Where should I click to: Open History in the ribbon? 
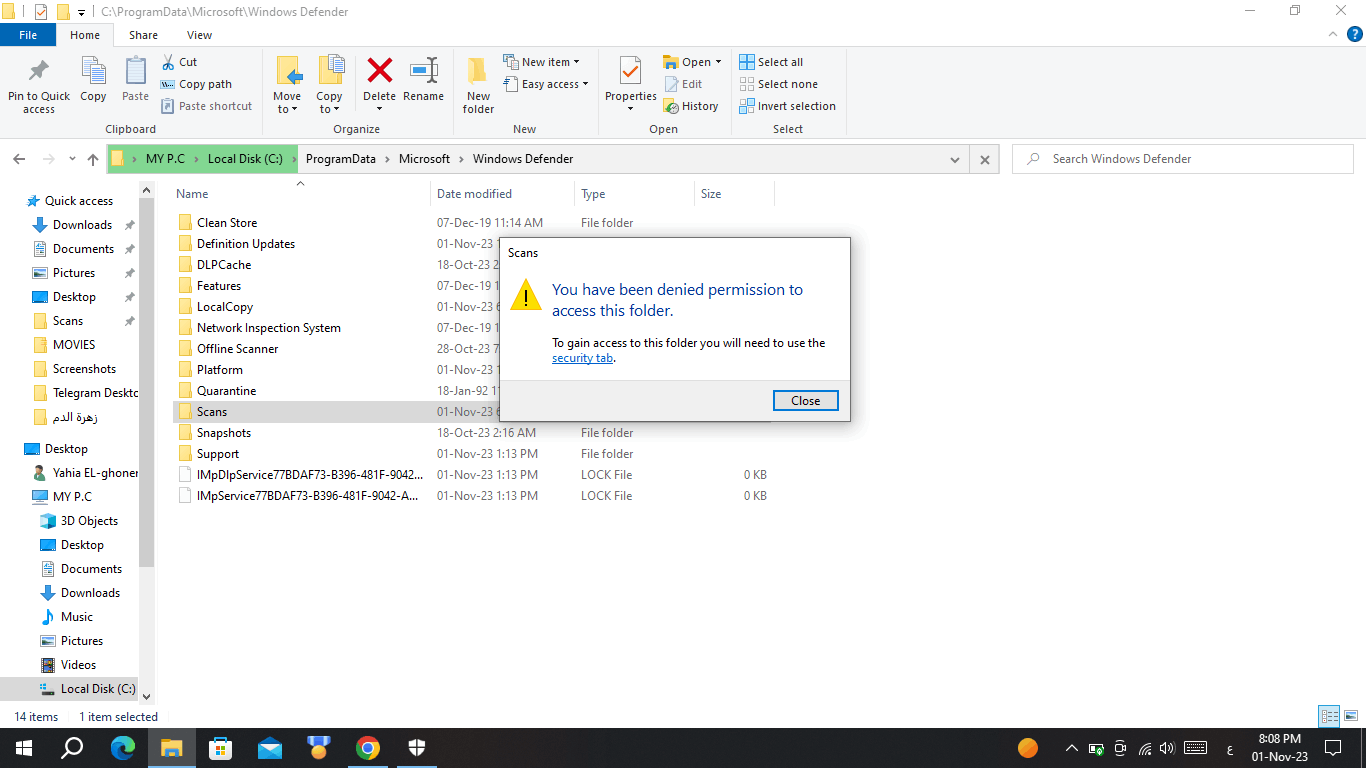[691, 106]
